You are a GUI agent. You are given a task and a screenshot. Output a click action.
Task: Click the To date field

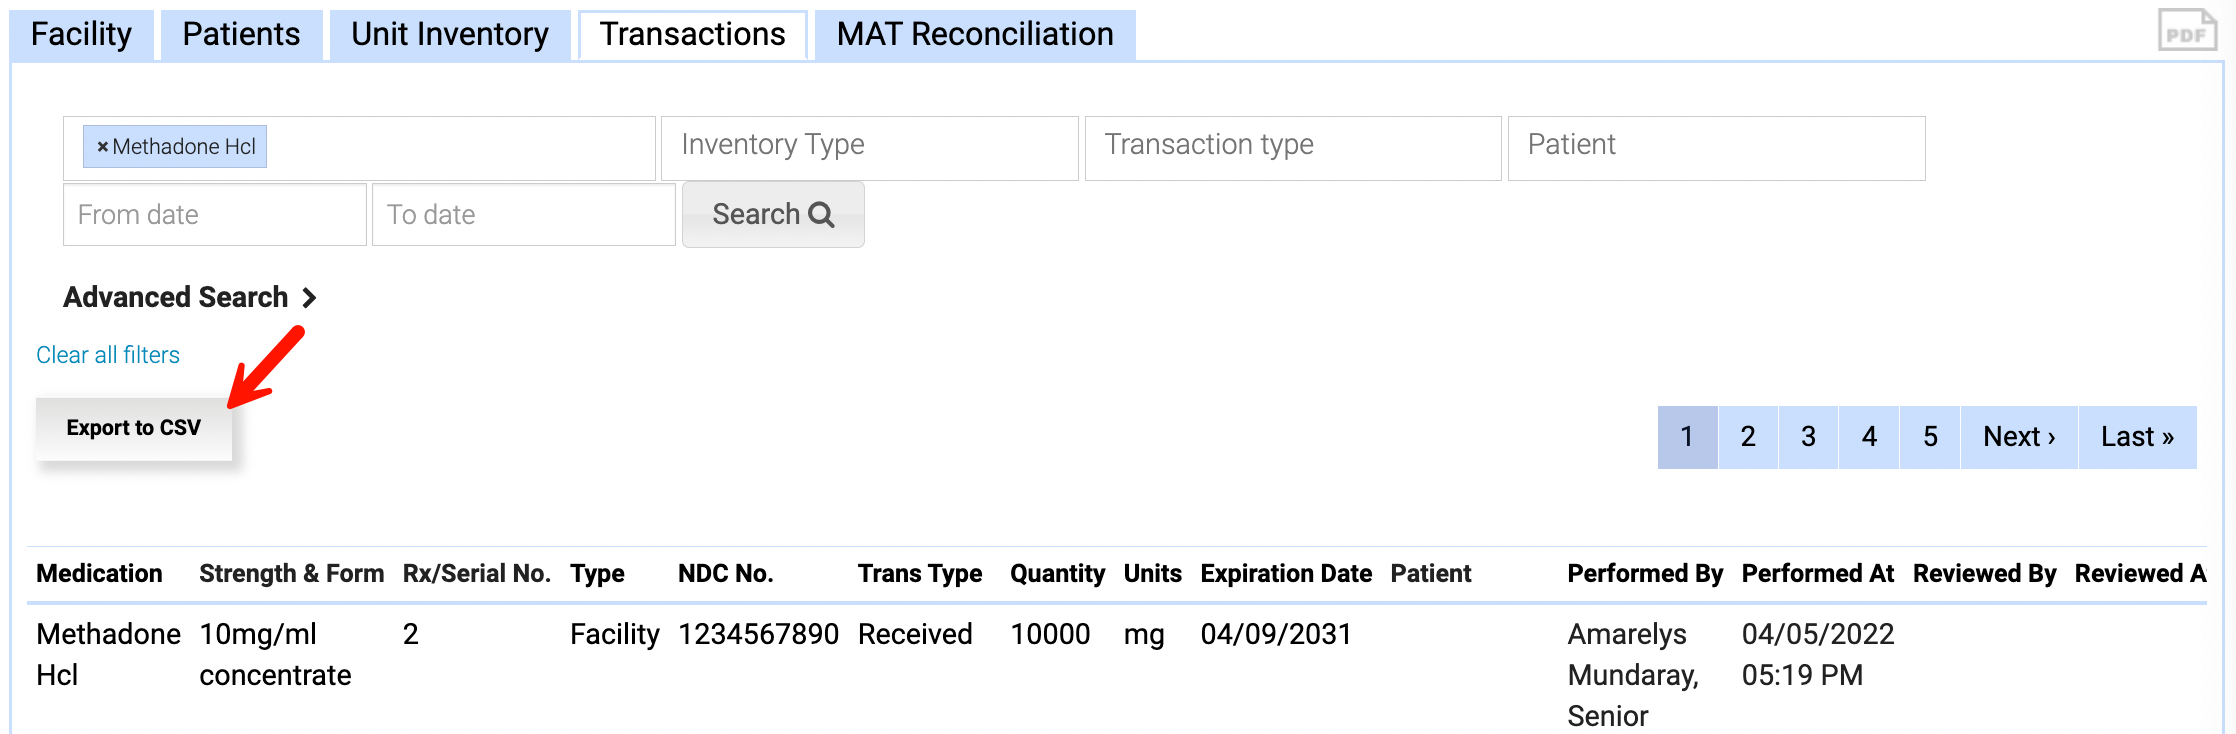pyautogui.click(x=522, y=214)
